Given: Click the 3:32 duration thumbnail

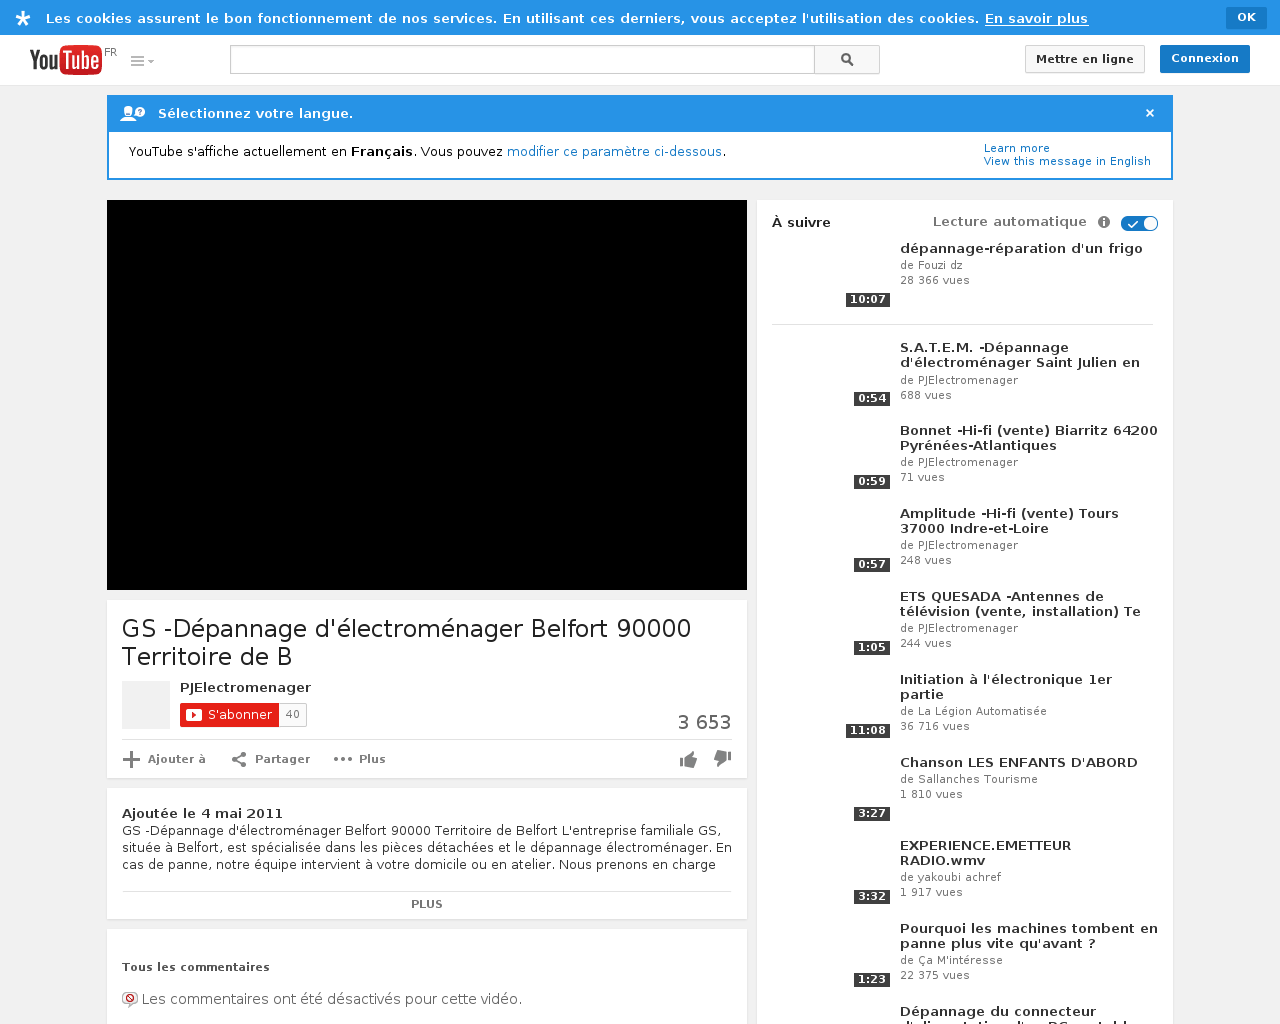Looking at the screenshot, I should [831, 872].
